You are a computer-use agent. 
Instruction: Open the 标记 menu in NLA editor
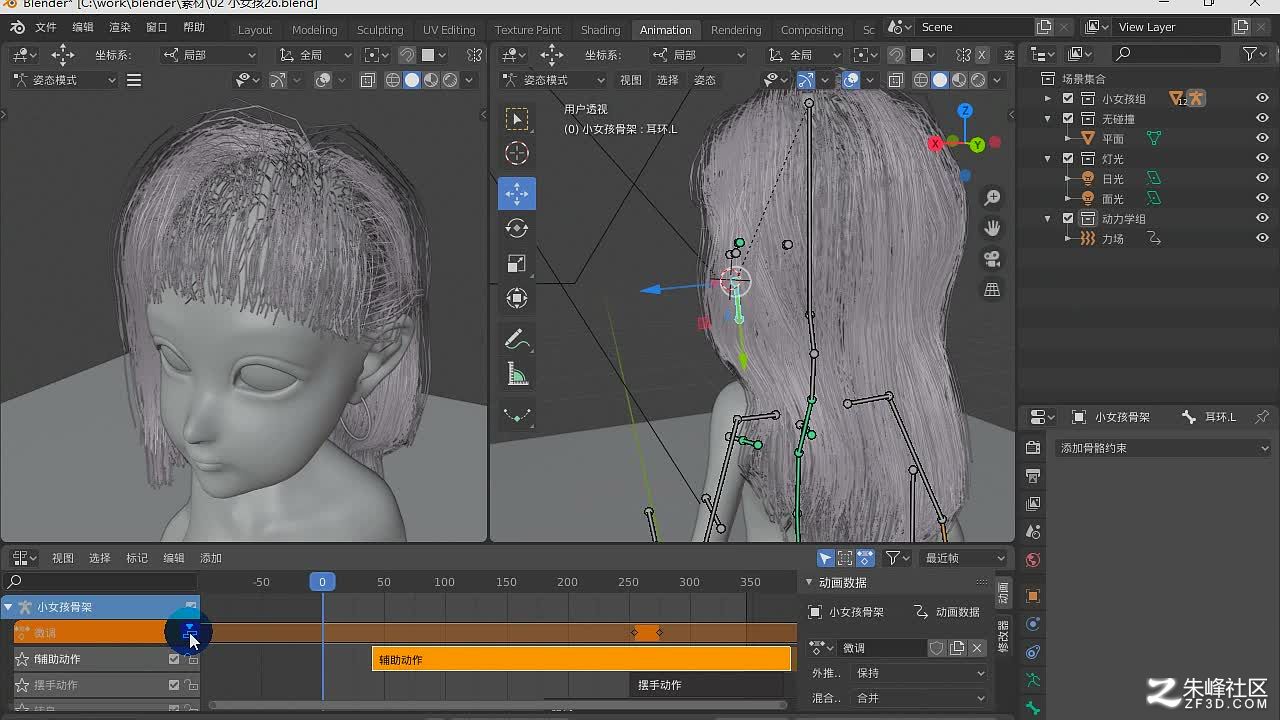[x=137, y=558]
